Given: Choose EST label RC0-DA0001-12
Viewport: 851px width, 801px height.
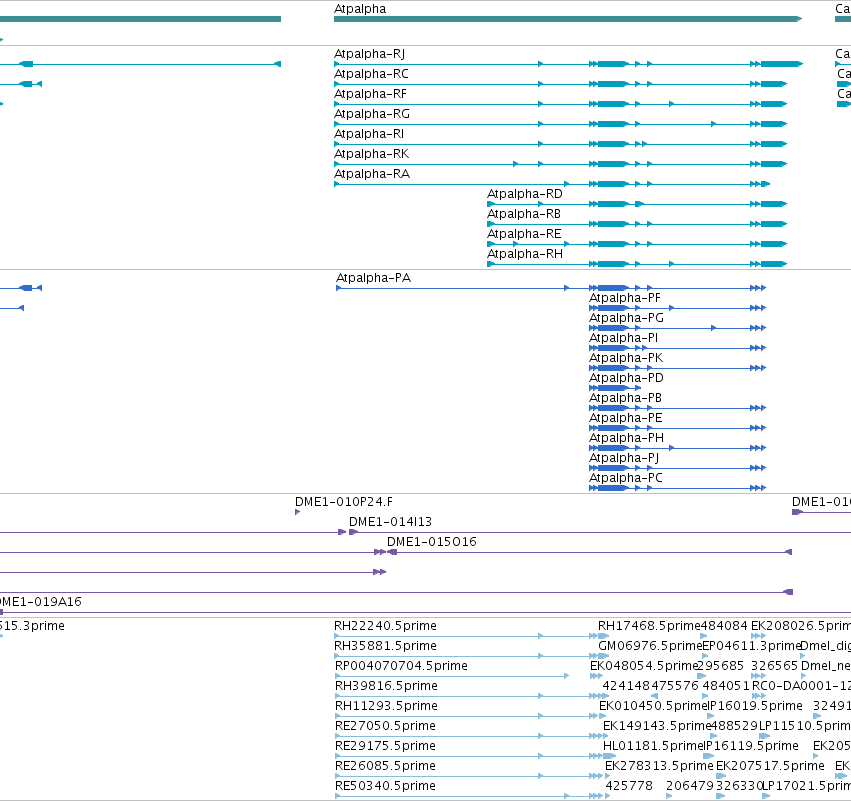Looking at the screenshot, I should pos(801,686).
